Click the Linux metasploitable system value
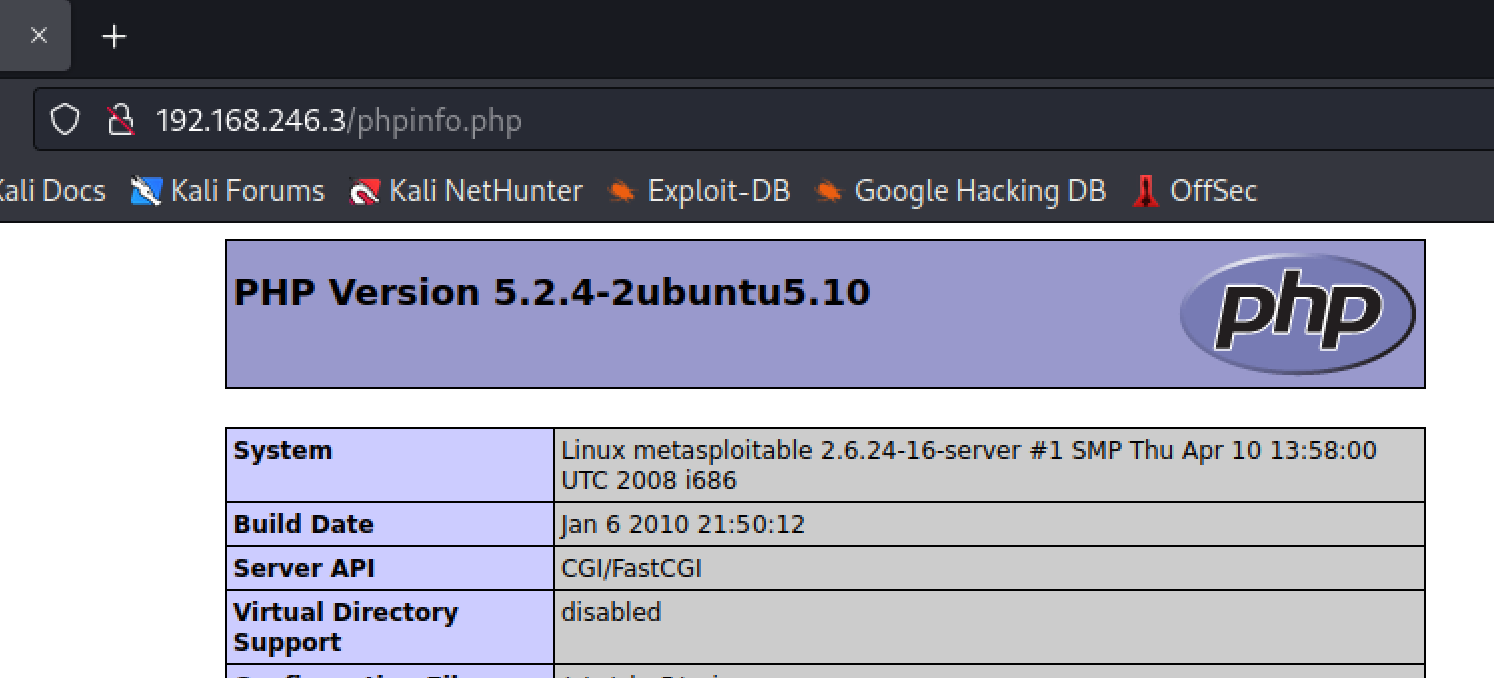This screenshot has height=678, width=1494. pyautogui.click(x=968, y=465)
